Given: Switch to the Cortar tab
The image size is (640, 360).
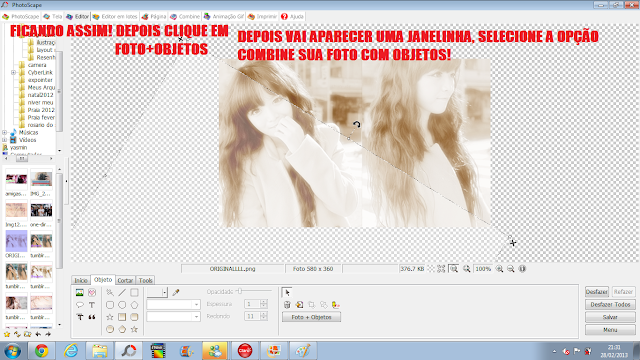Looking at the screenshot, I should pos(125,280).
